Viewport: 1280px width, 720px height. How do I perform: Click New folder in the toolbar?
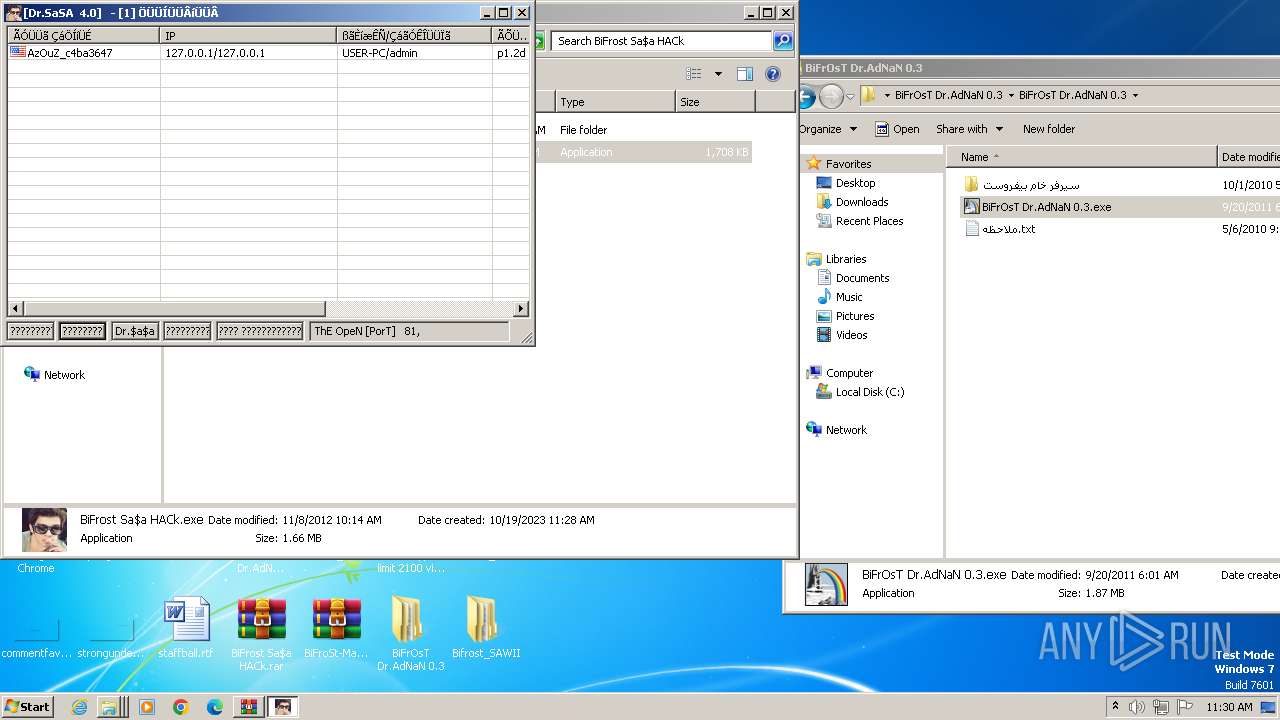pyautogui.click(x=1049, y=129)
